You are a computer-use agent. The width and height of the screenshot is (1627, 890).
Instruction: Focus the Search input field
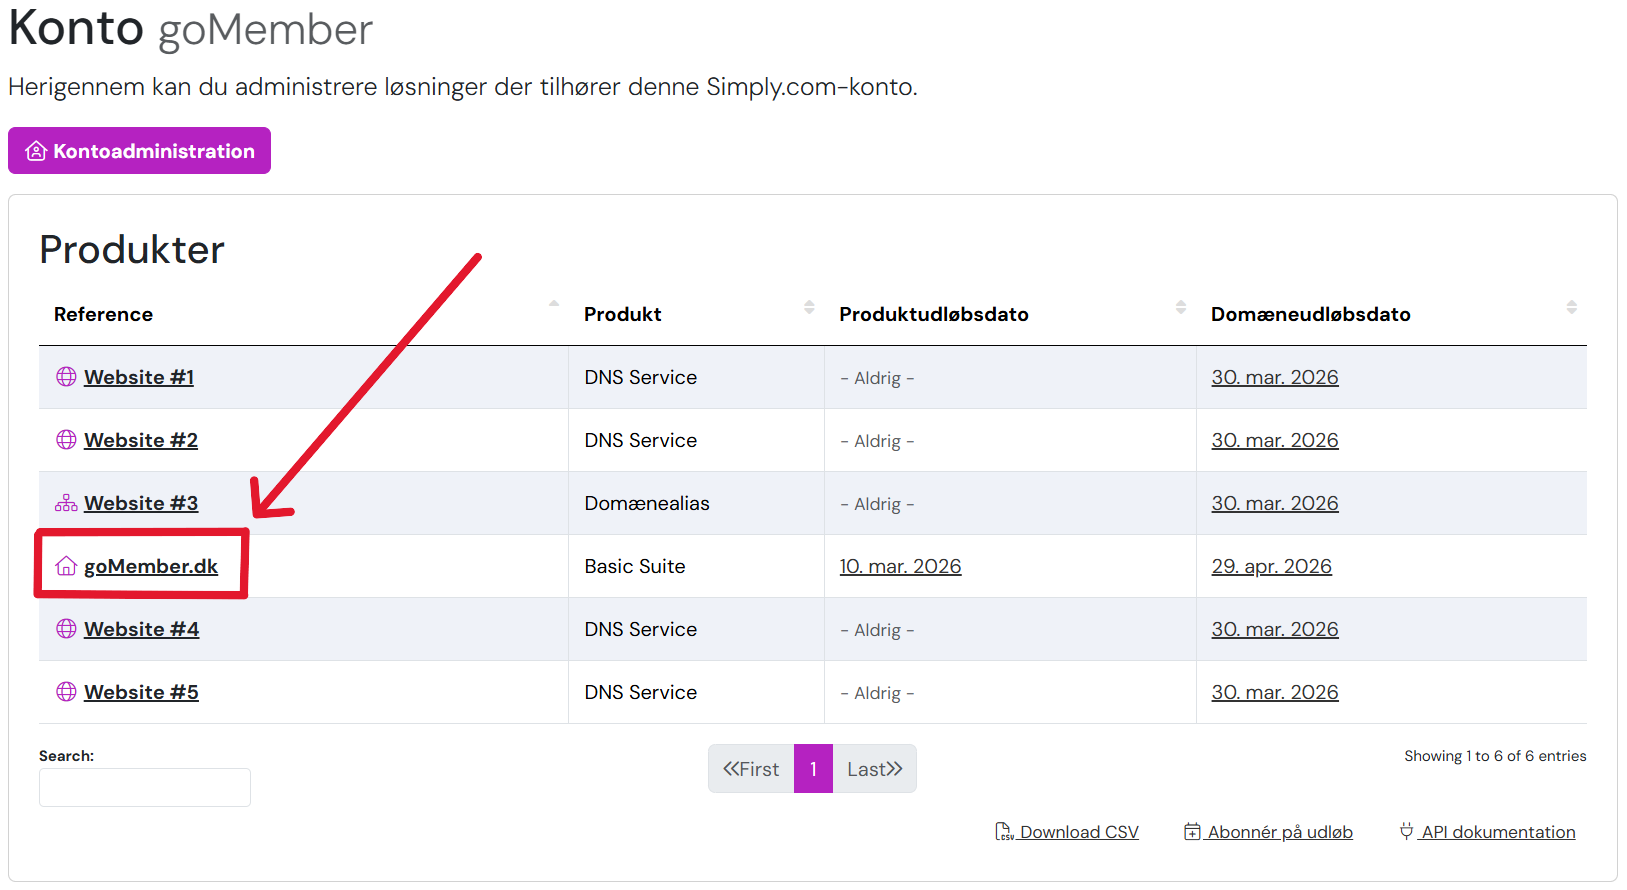click(x=145, y=787)
